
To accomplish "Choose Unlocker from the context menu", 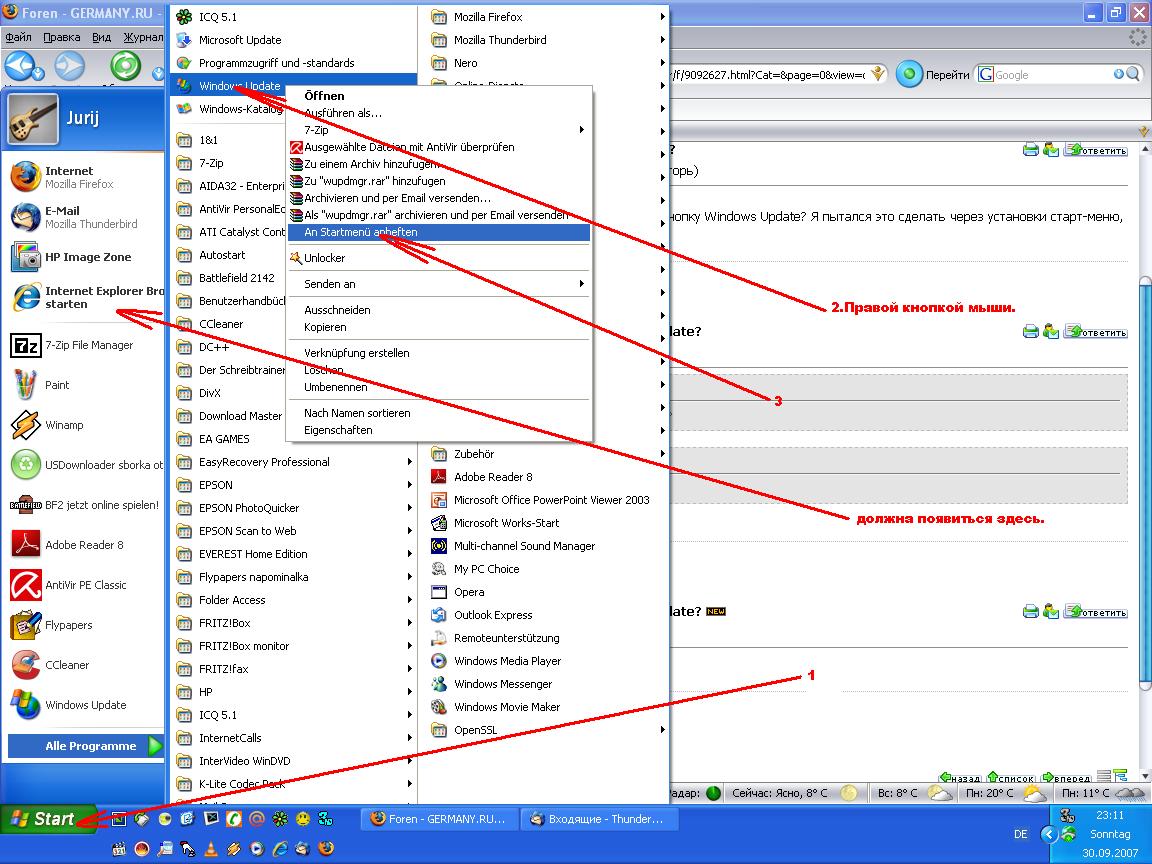I will 439,258.
